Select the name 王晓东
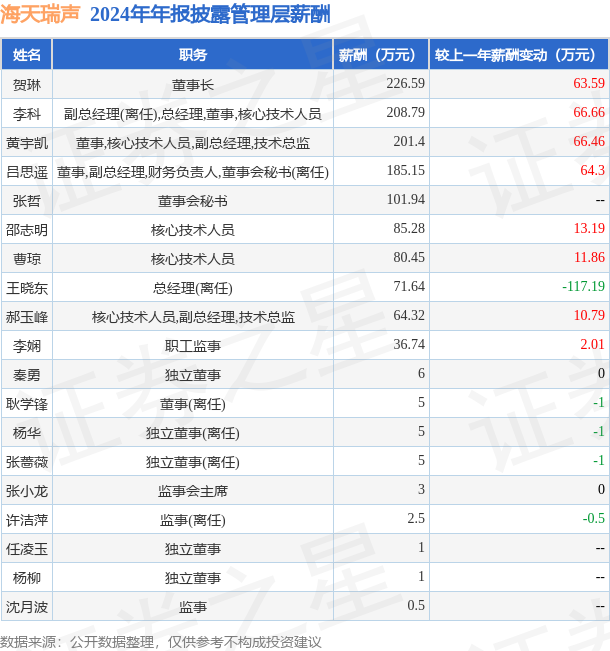This screenshot has height=651, width=610. (27, 288)
